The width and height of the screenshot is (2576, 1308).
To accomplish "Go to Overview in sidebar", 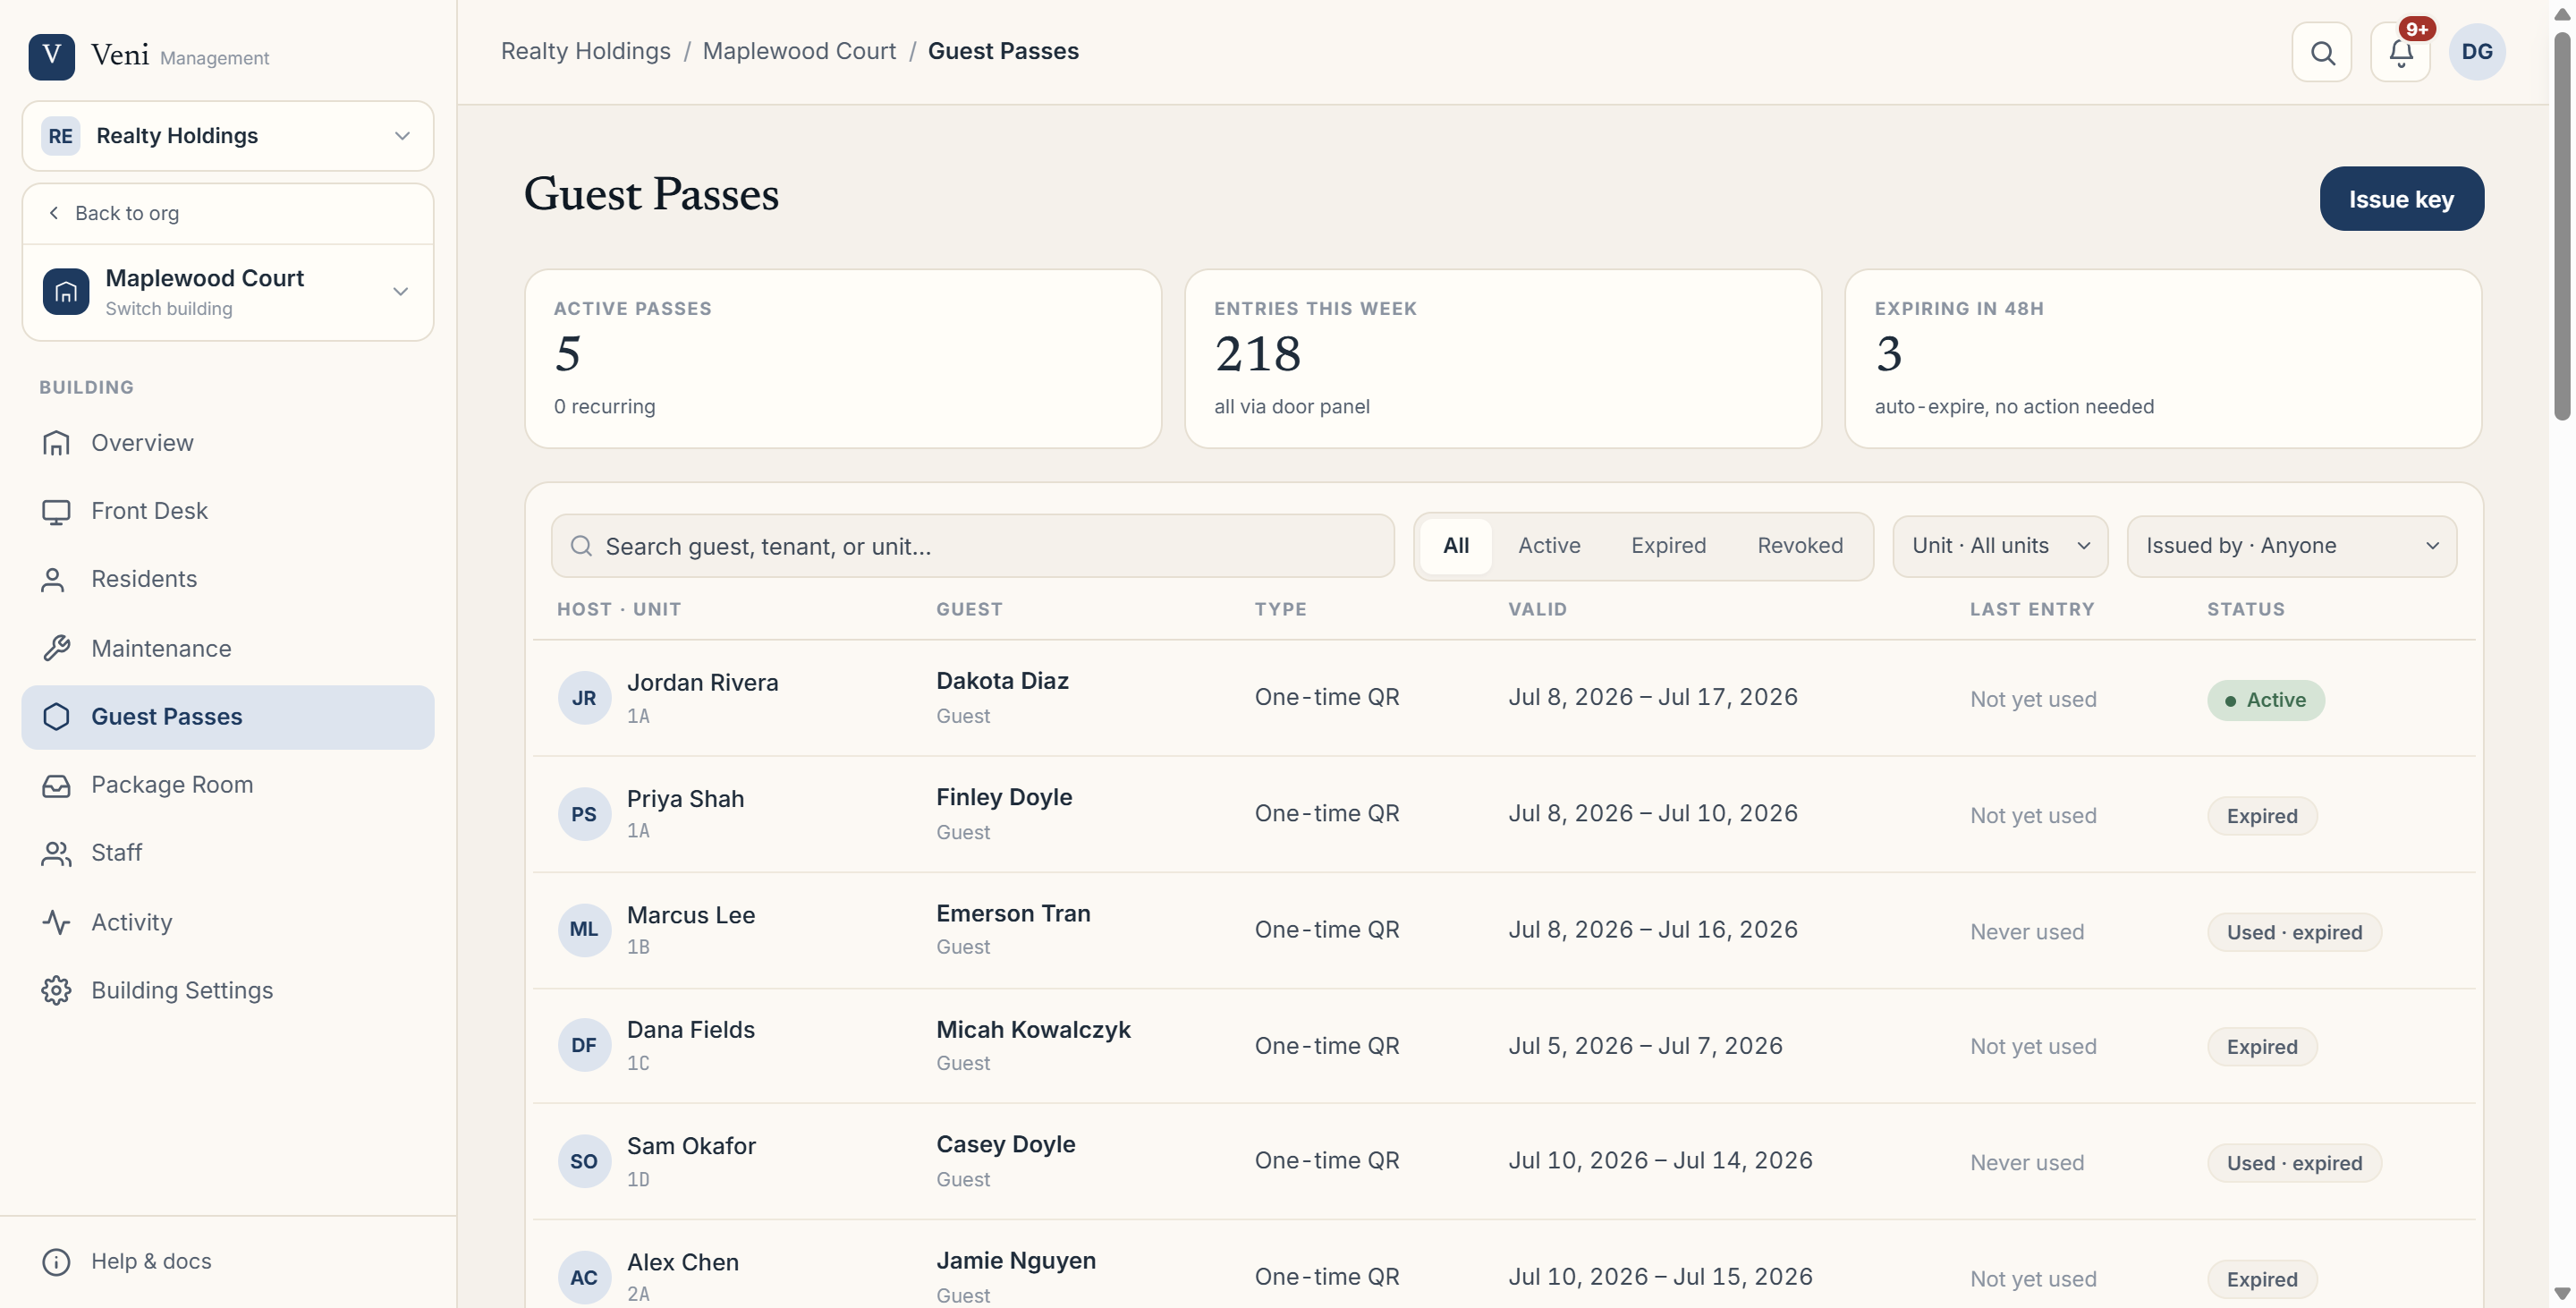I will (228, 443).
